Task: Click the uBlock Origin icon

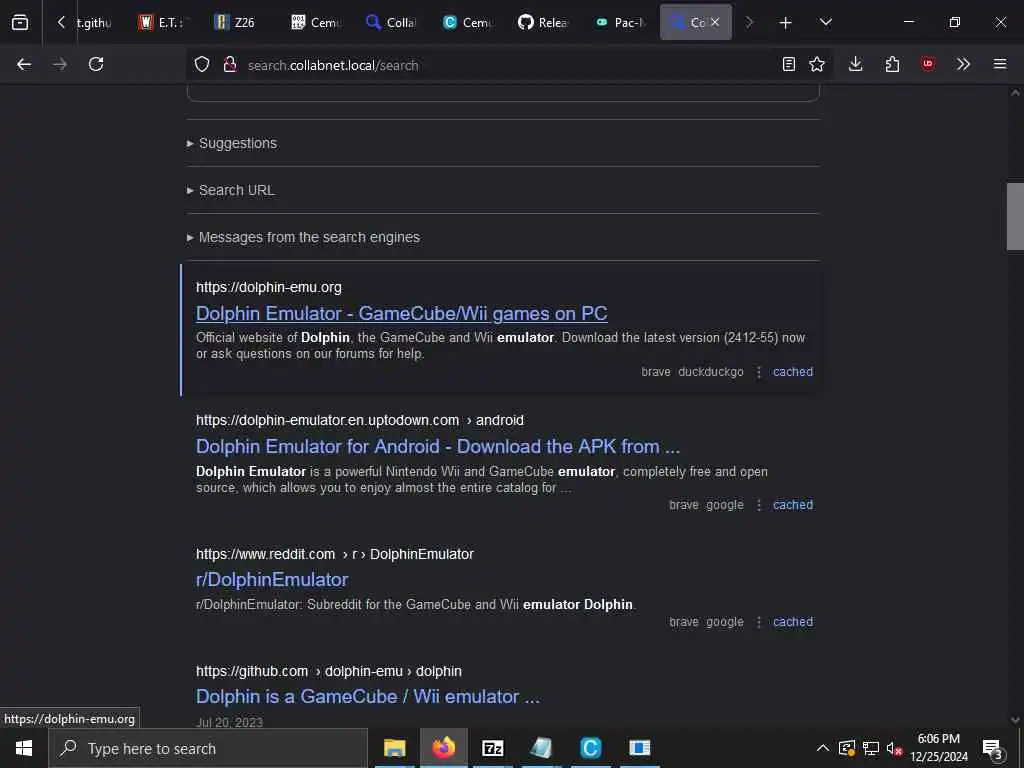Action: [x=928, y=64]
